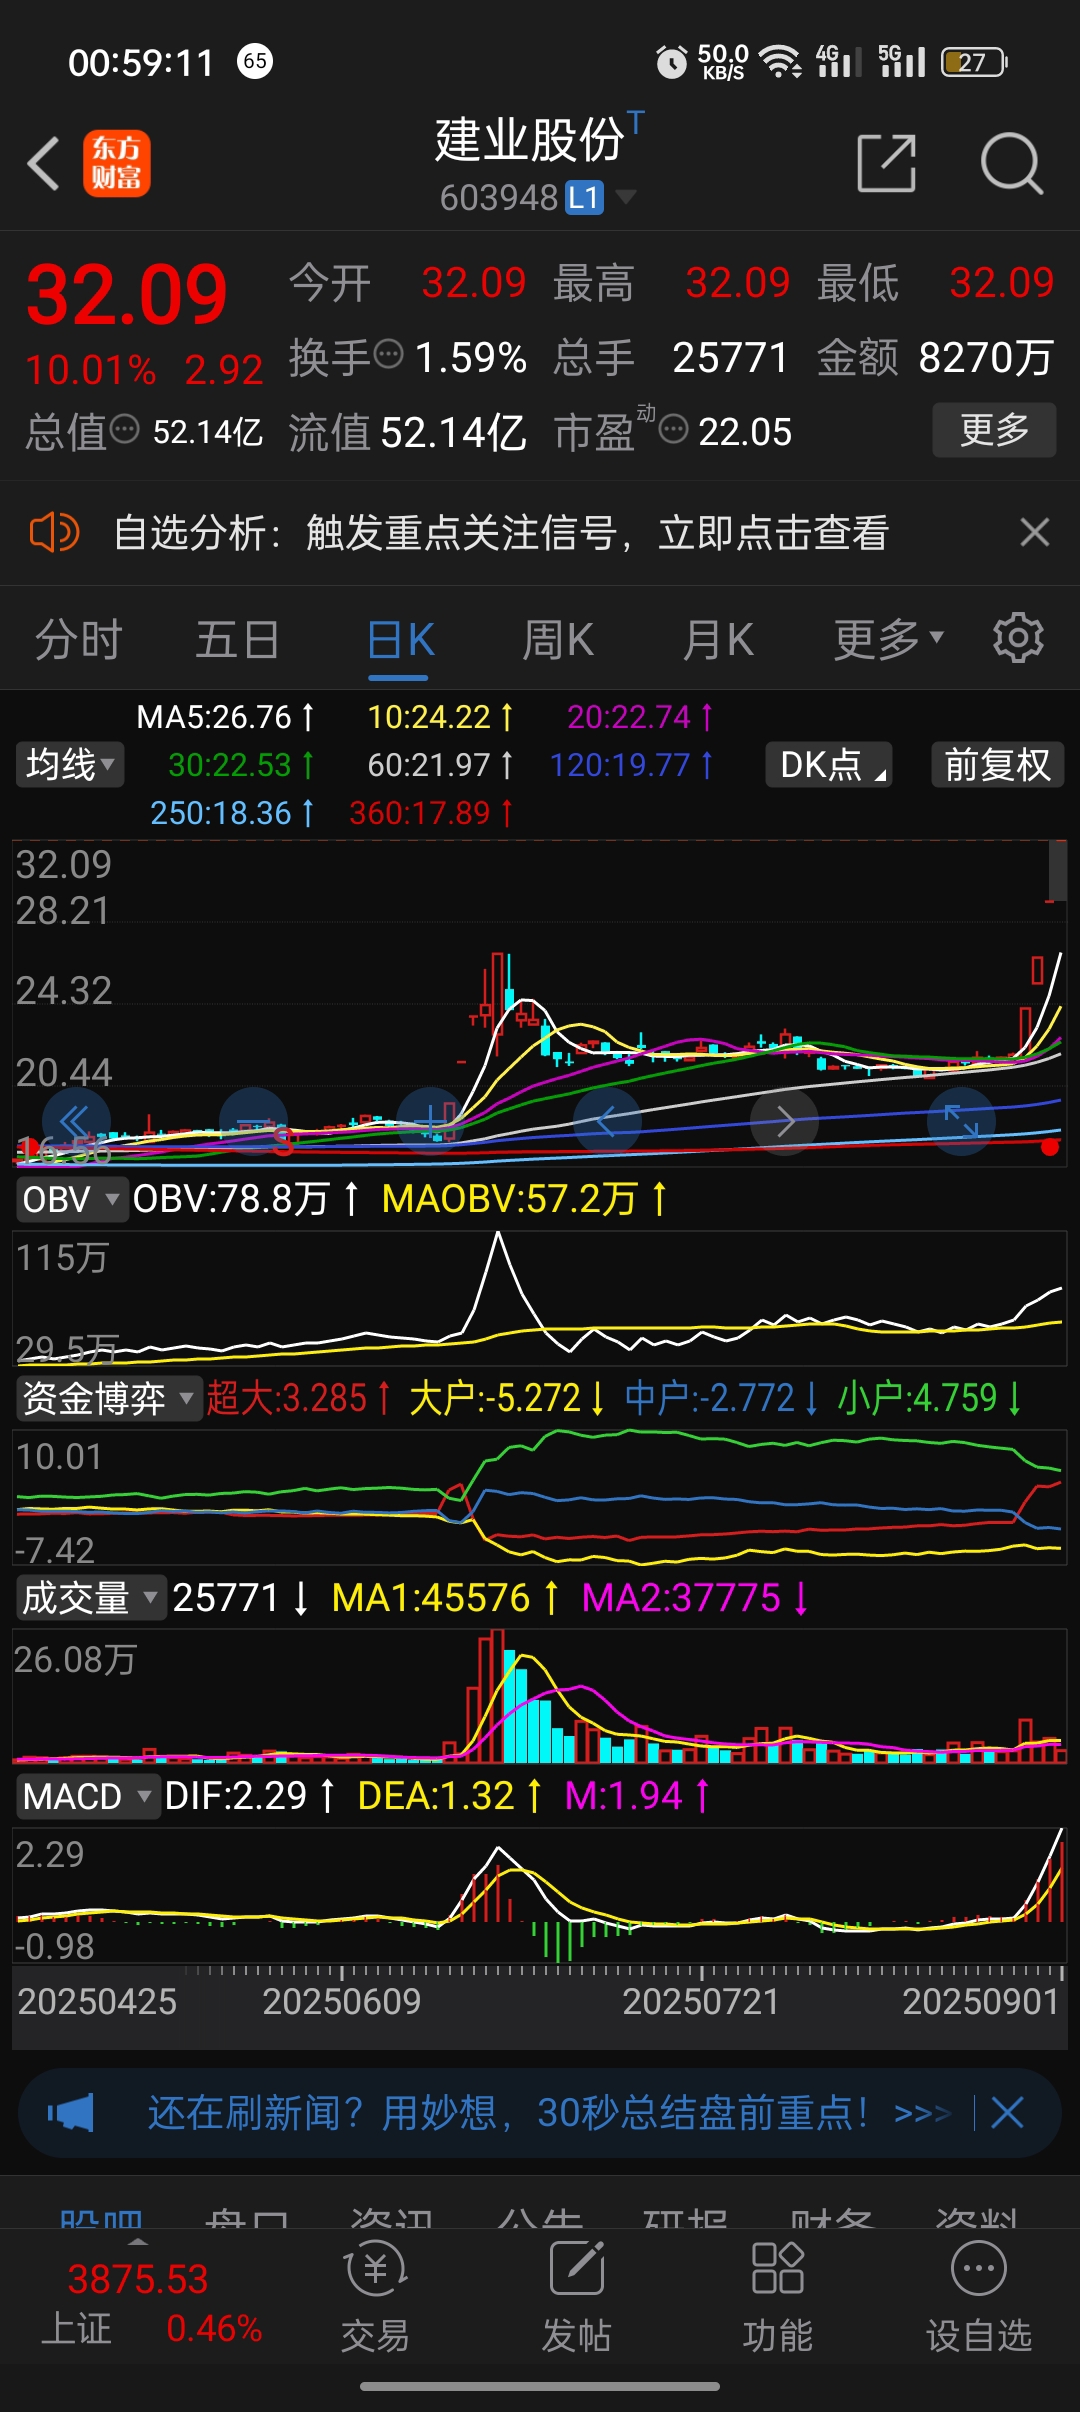Open 功能 functions icon

pyautogui.click(x=777, y=2297)
